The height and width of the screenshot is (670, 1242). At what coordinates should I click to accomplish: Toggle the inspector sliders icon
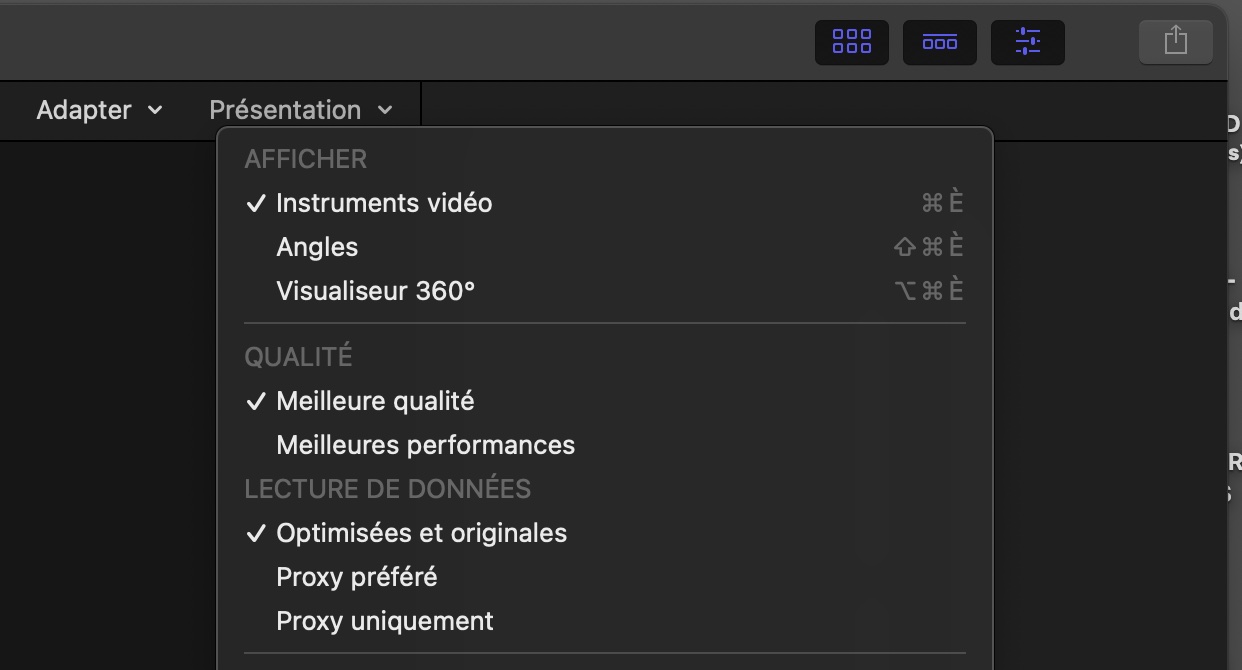(1028, 42)
